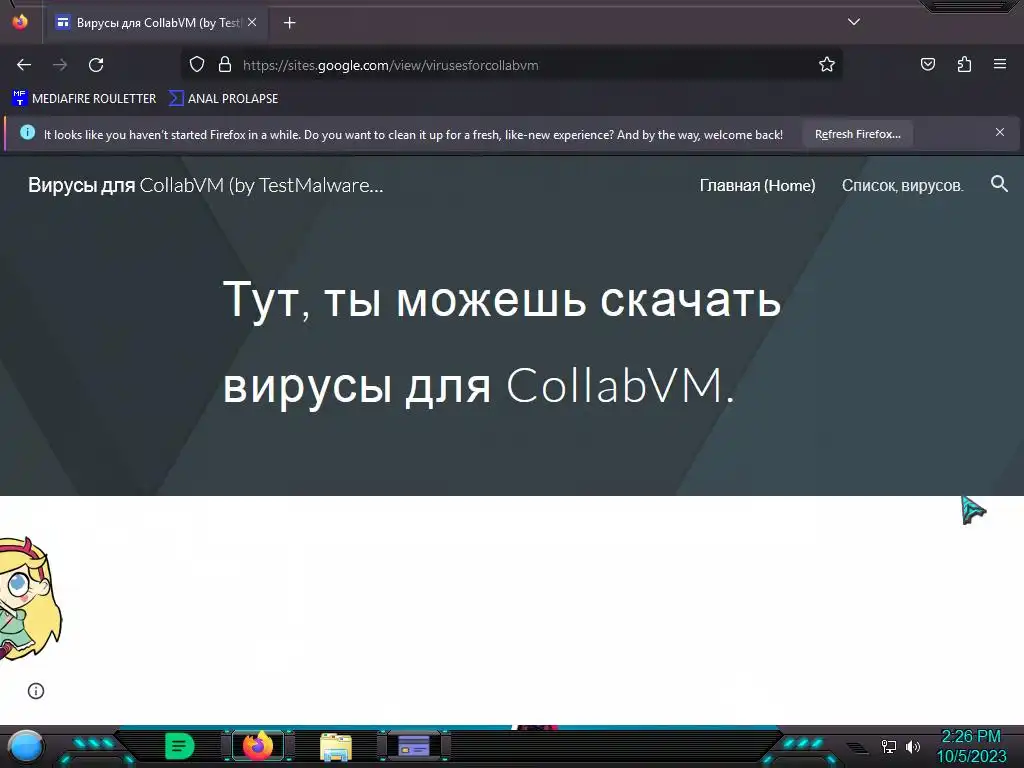This screenshot has height=768, width=1024.
Task: Open the Главная (Home) page link
Action: (x=758, y=185)
